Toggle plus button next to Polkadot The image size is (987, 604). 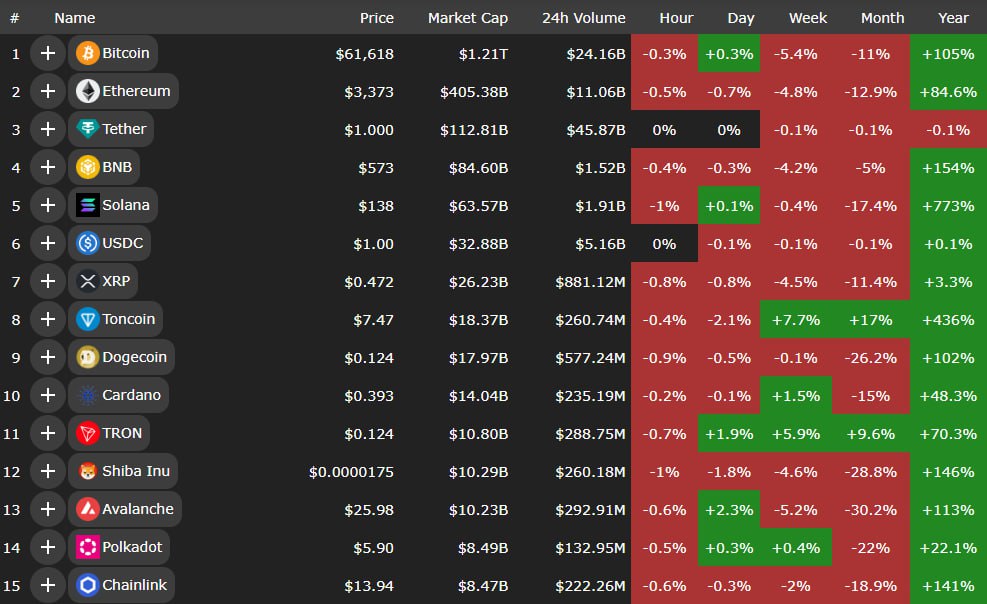(x=47, y=547)
